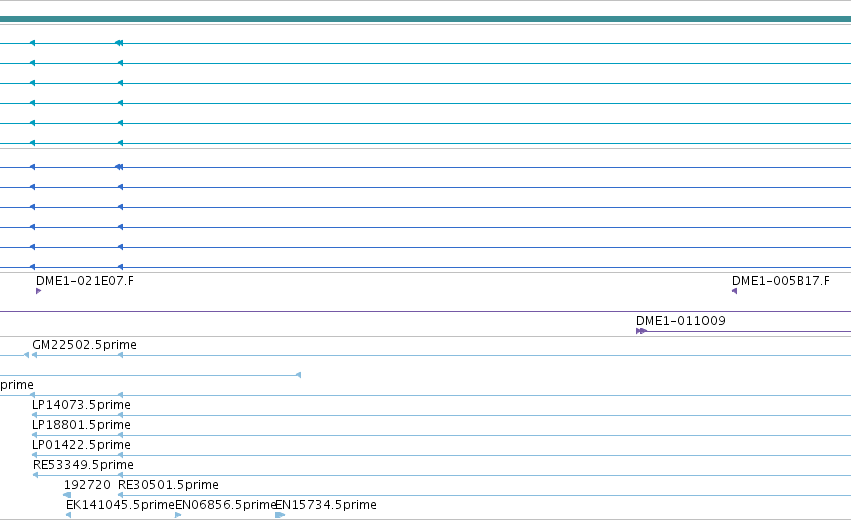
Task: Select the LP14073.5prime label
Action: pos(81,404)
